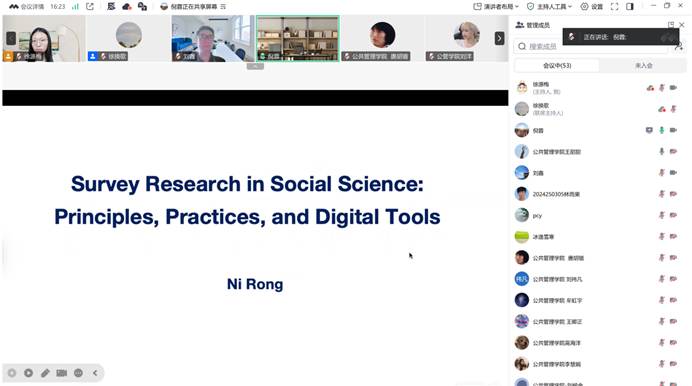
Task: Toggle the camera icon for the first participant
Action: [673, 88]
